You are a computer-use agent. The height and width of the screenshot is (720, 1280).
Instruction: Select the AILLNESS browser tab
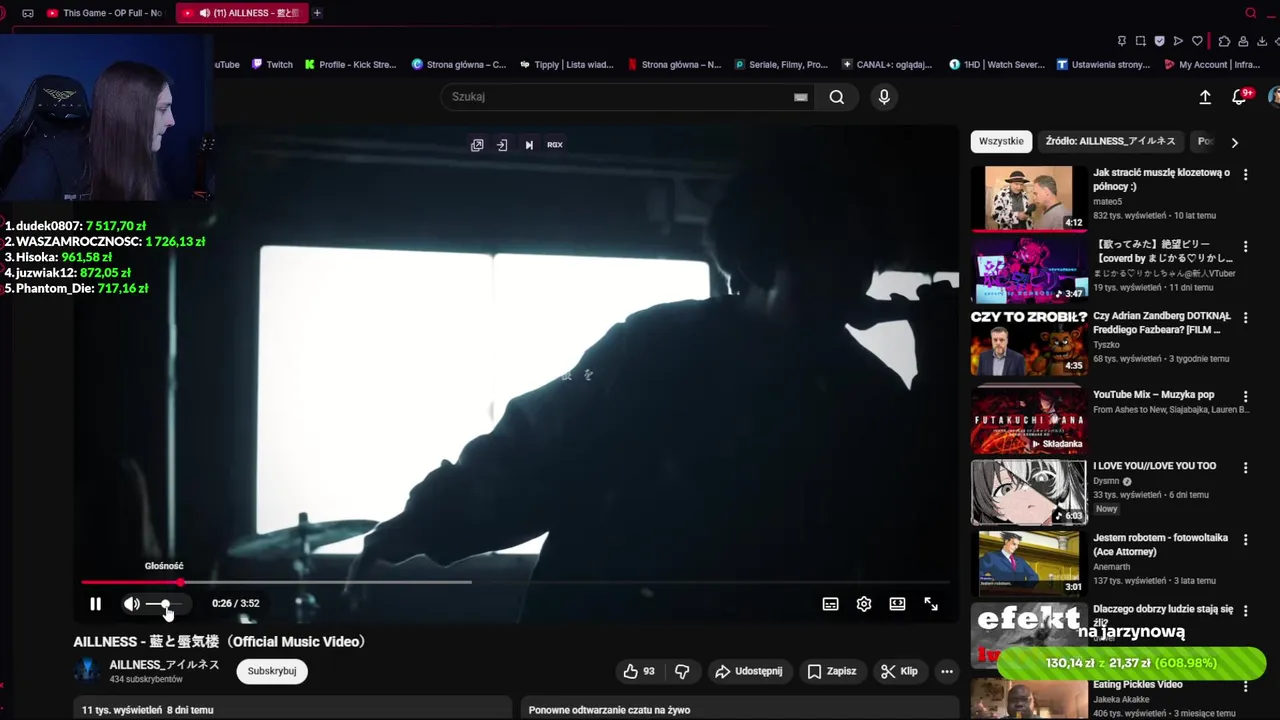243,13
